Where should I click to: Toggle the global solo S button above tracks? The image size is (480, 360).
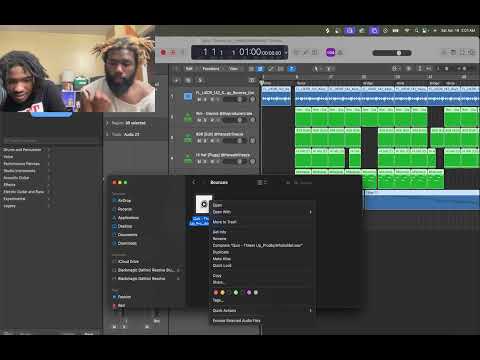click(x=200, y=80)
